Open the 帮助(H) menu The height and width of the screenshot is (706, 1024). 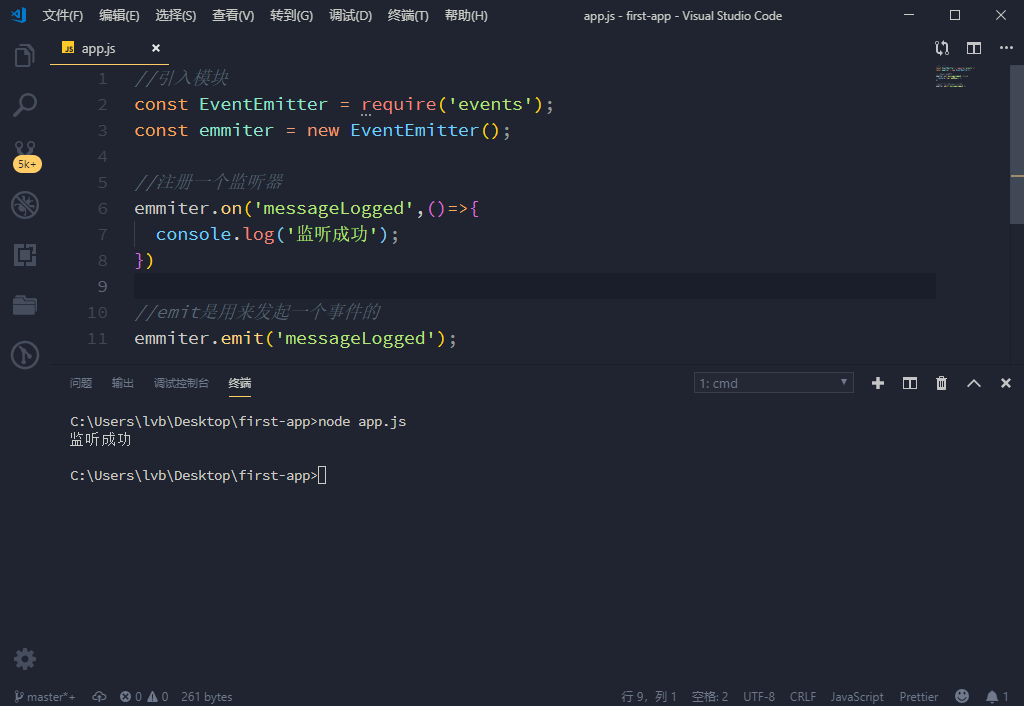tap(466, 16)
